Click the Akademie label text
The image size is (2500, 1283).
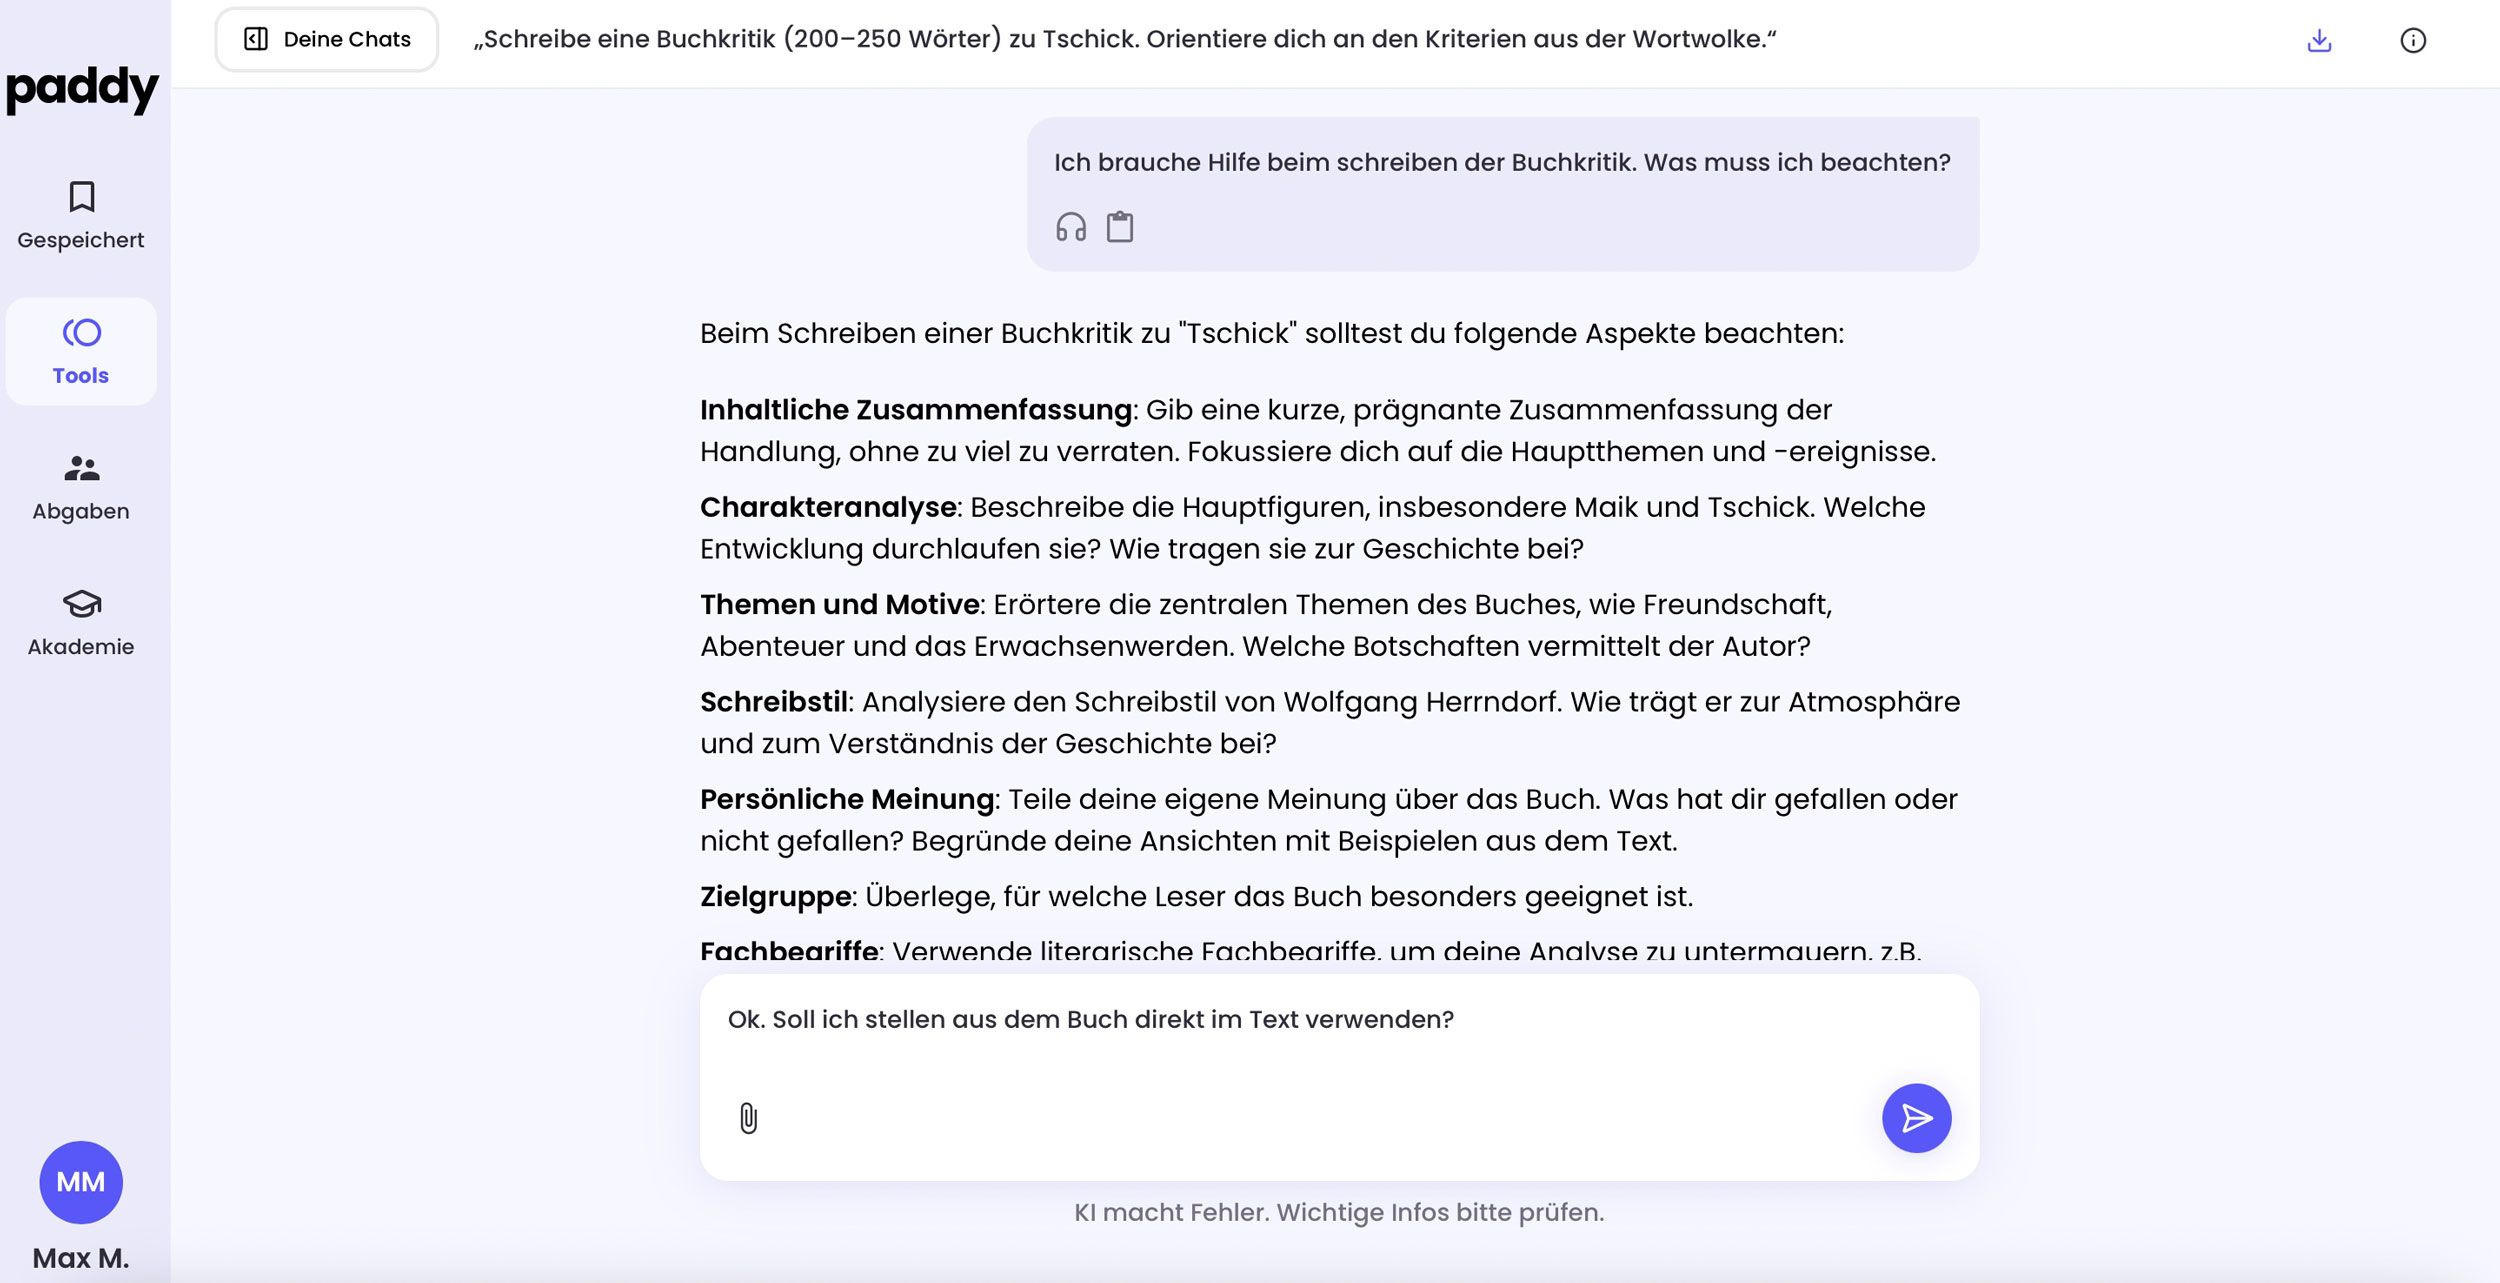tap(81, 647)
